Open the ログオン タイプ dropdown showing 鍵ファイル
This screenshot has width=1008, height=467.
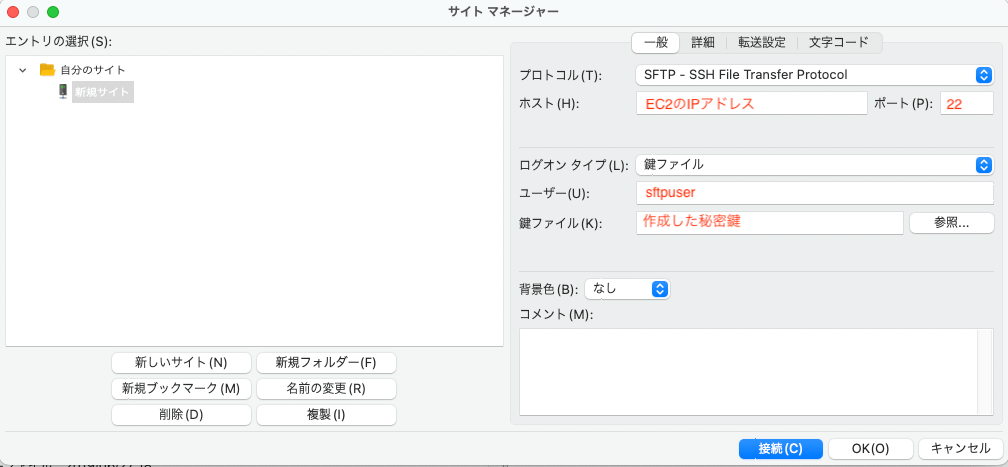[x=814, y=165]
